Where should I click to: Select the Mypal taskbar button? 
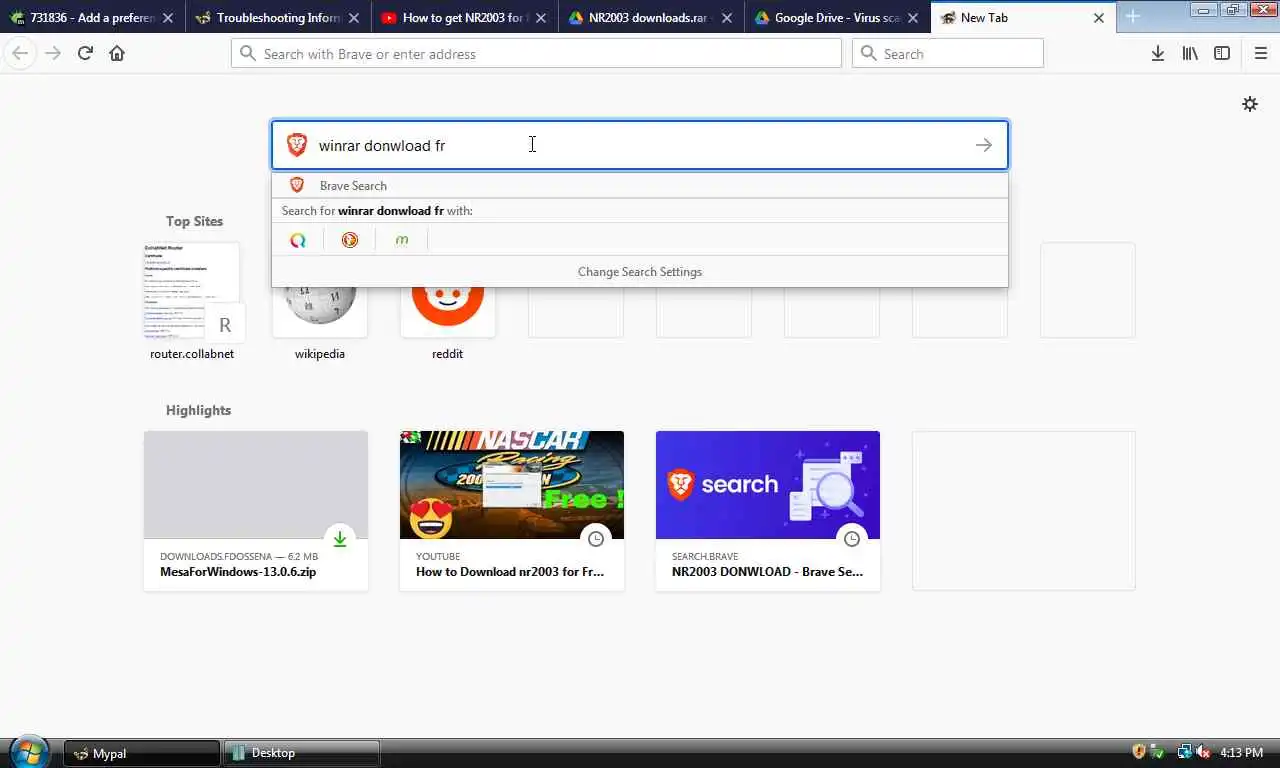pyautogui.click(x=142, y=753)
